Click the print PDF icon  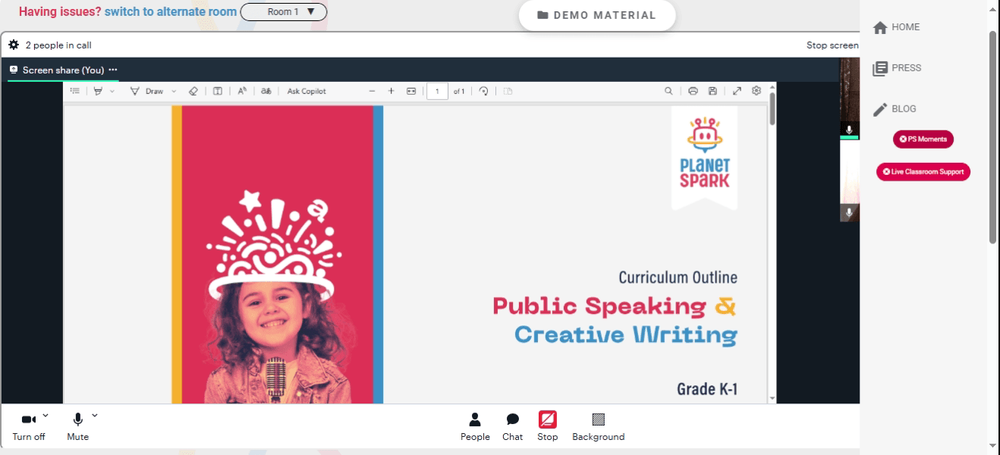click(693, 91)
